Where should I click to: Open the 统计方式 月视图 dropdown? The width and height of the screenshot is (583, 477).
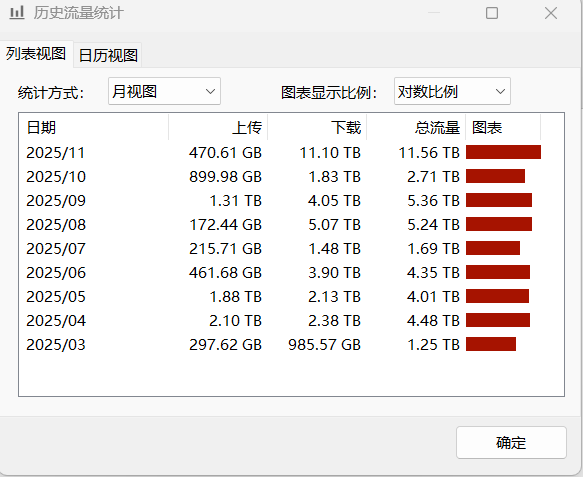[x=164, y=91]
